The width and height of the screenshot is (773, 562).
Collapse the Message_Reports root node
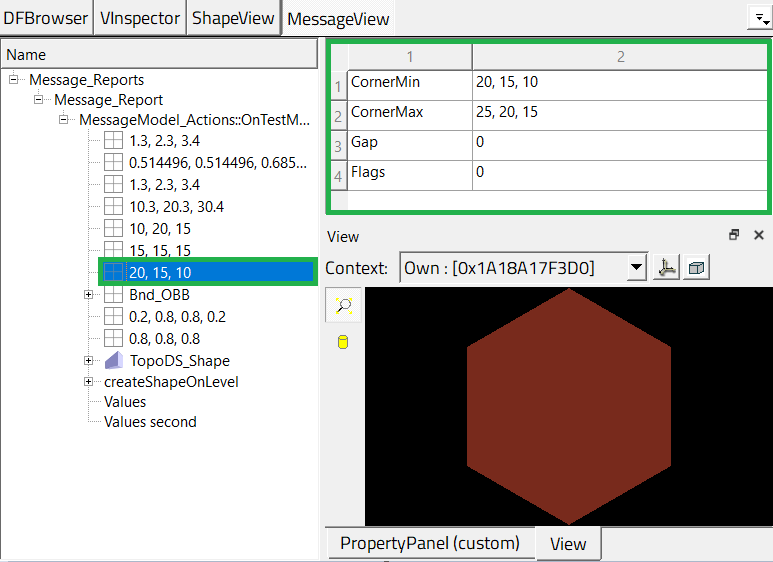(14, 80)
